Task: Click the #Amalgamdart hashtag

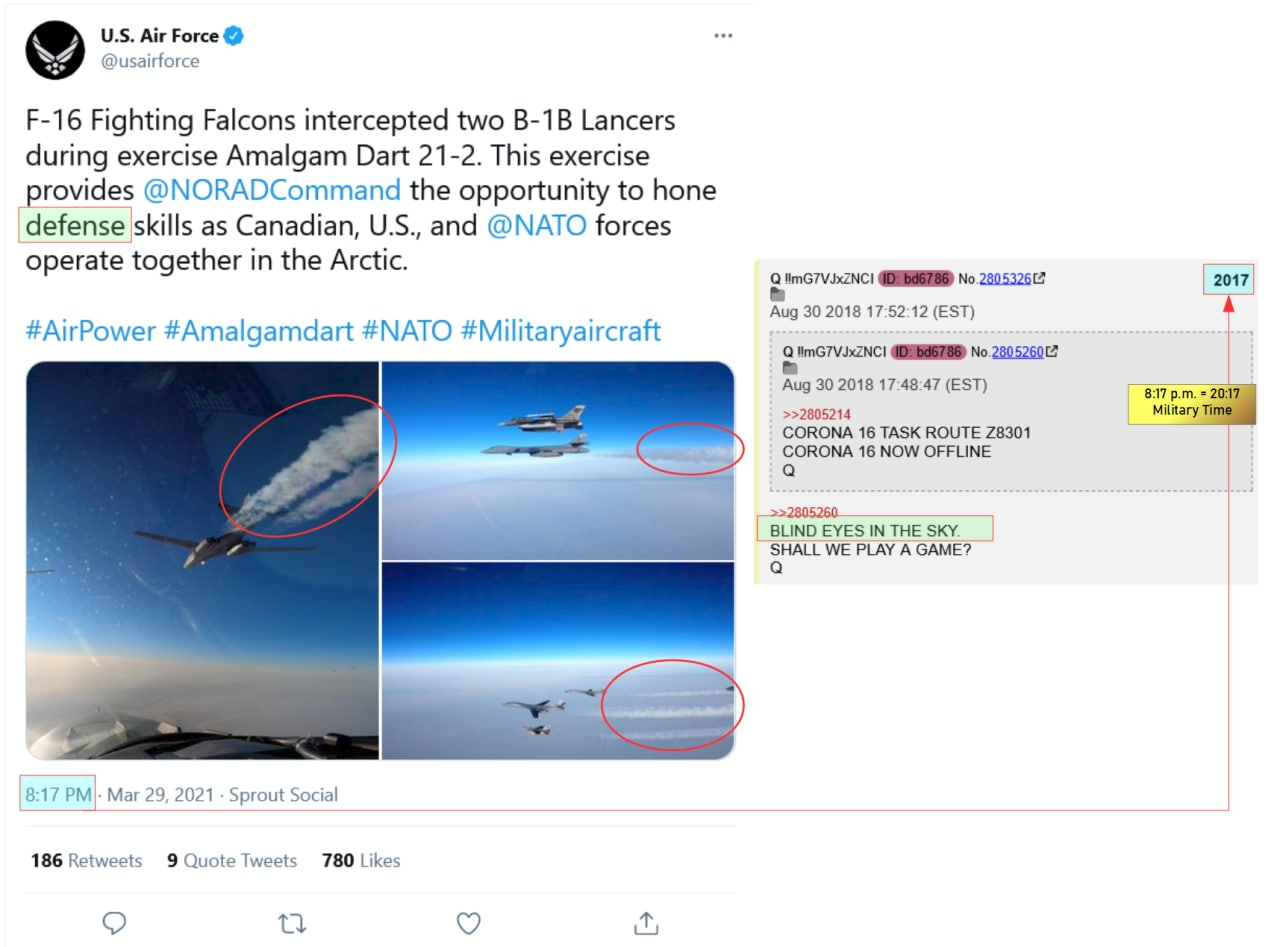Action: pos(257,331)
